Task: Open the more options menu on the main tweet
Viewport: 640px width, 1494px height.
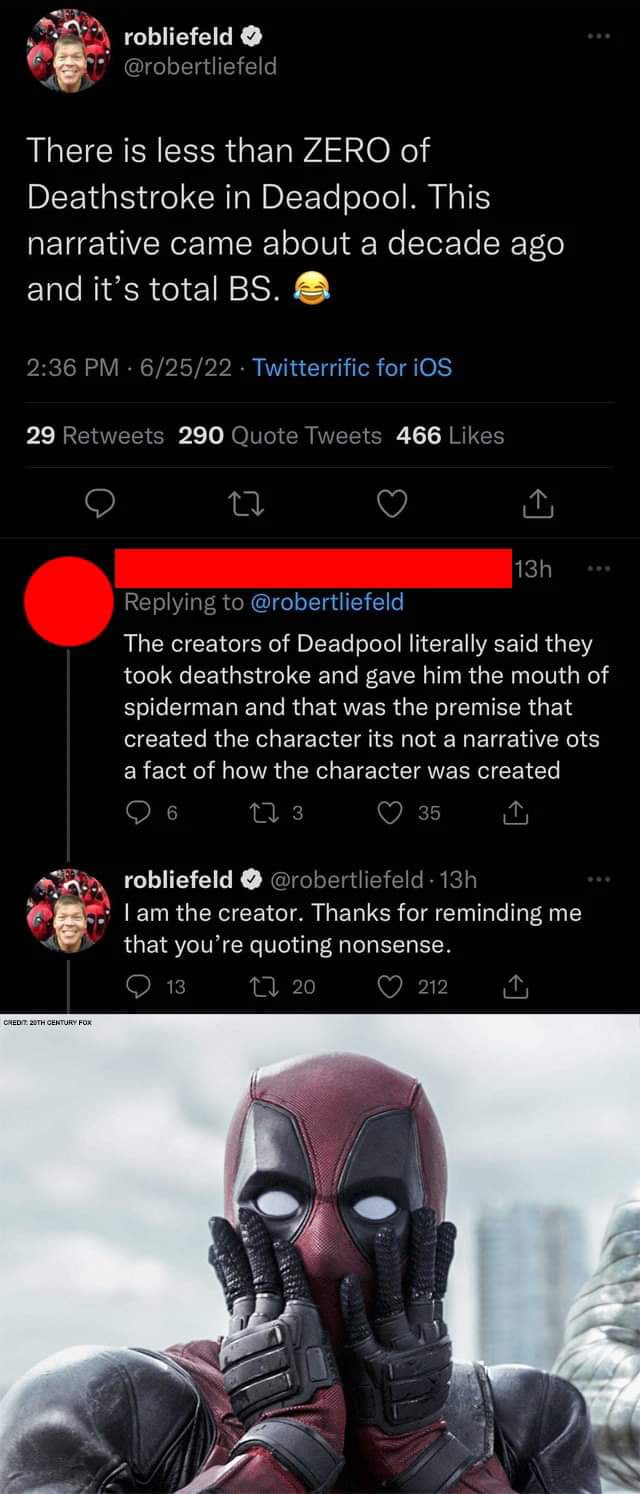Action: [x=599, y=35]
